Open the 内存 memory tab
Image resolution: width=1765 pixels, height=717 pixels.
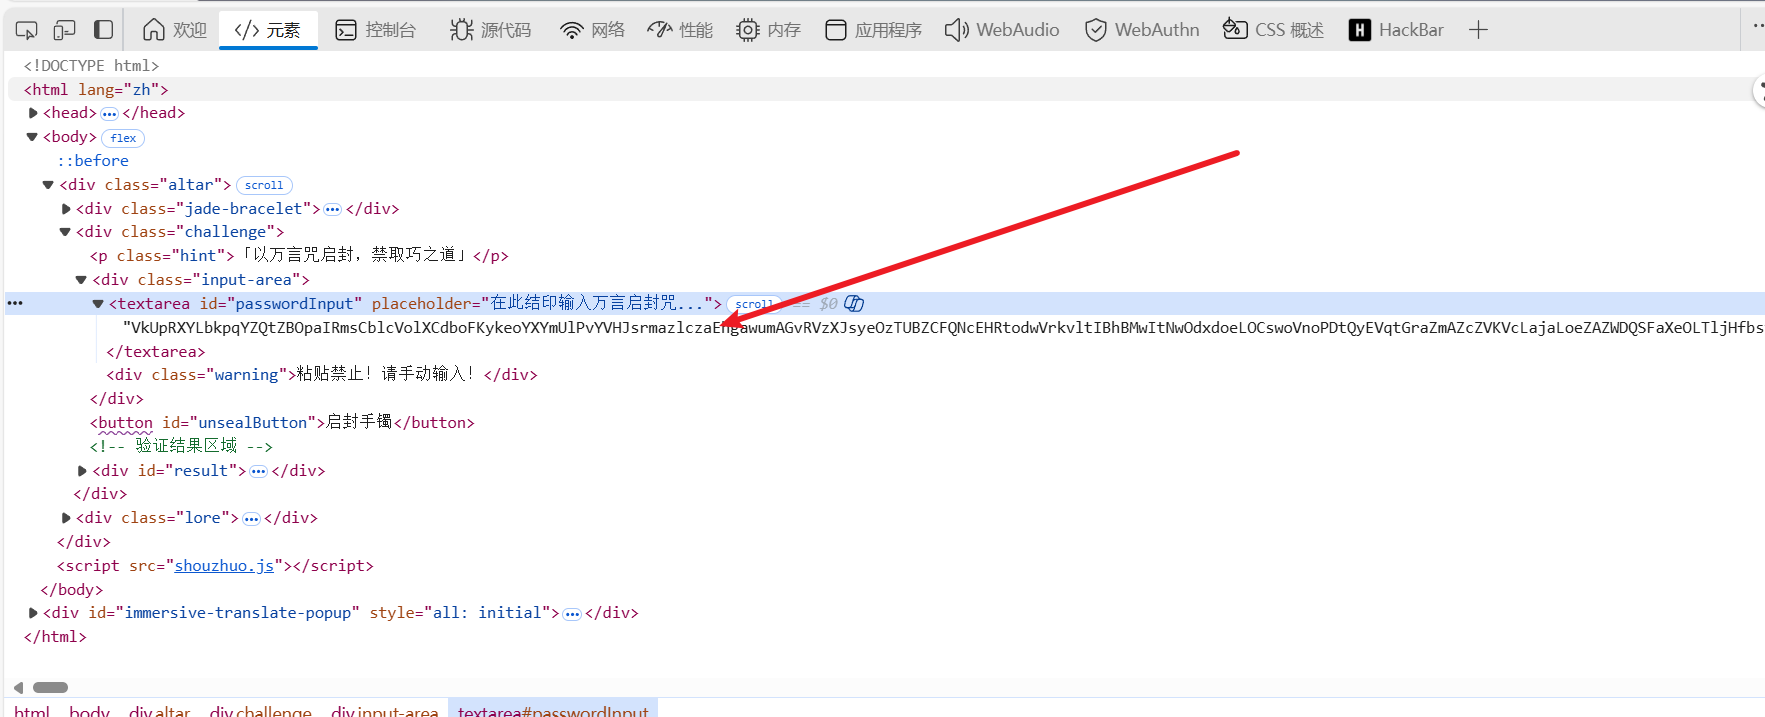pos(768,30)
